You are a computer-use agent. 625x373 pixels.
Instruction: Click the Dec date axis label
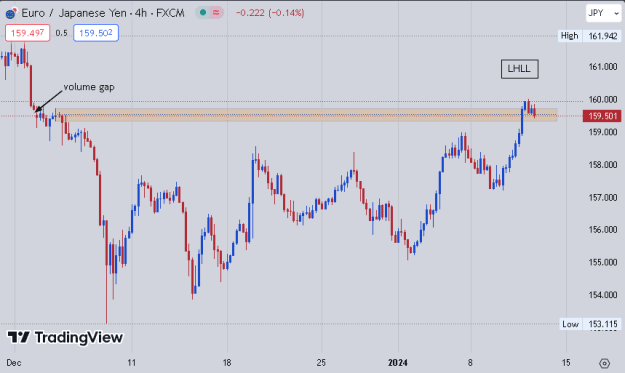14,363
